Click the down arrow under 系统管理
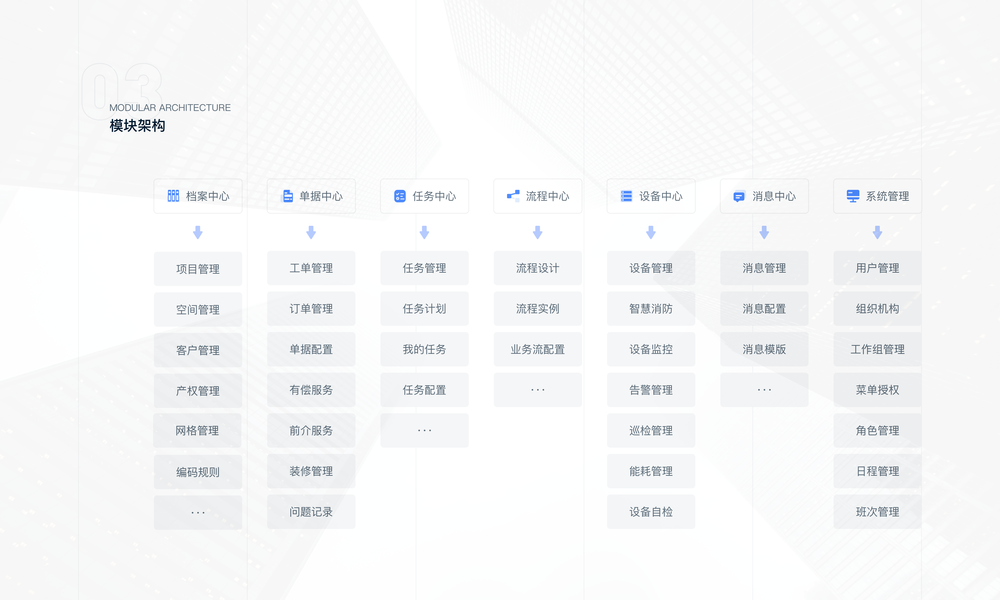Viewport: 1000px width, 600px height. tap(878, 233)
